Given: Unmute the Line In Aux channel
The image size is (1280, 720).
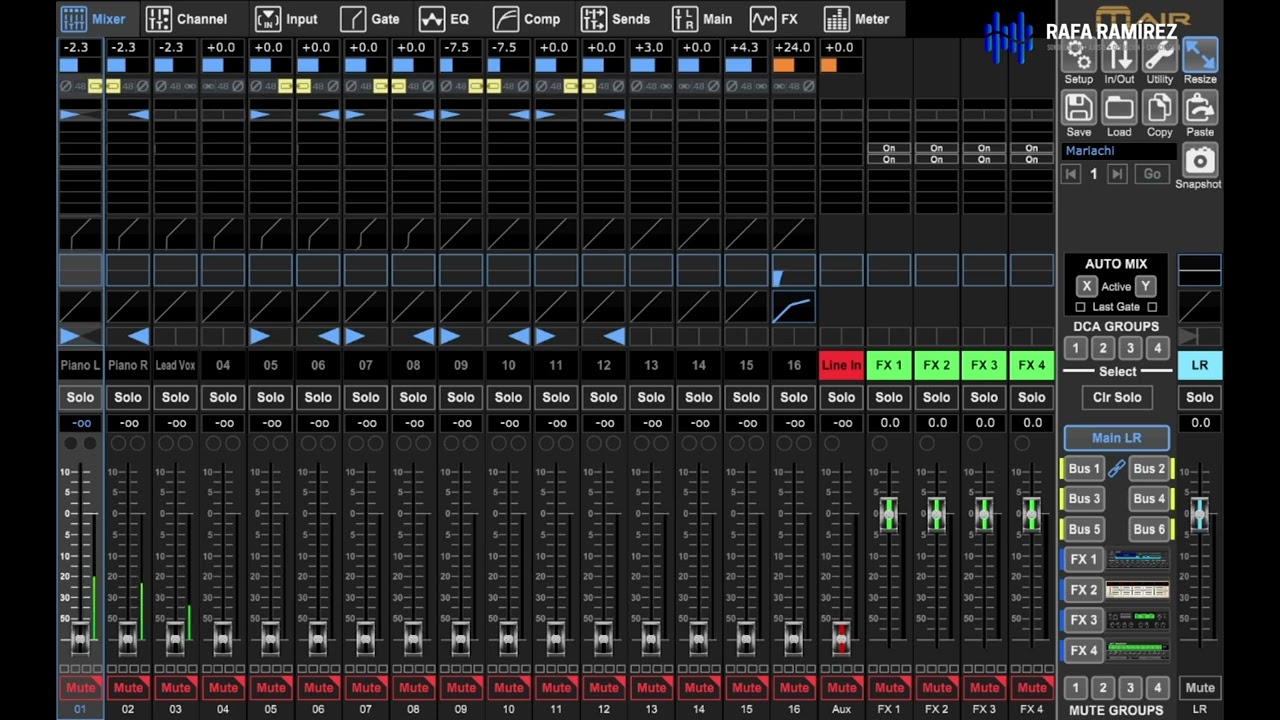Looking at the screenshot, I should [842, 687].
